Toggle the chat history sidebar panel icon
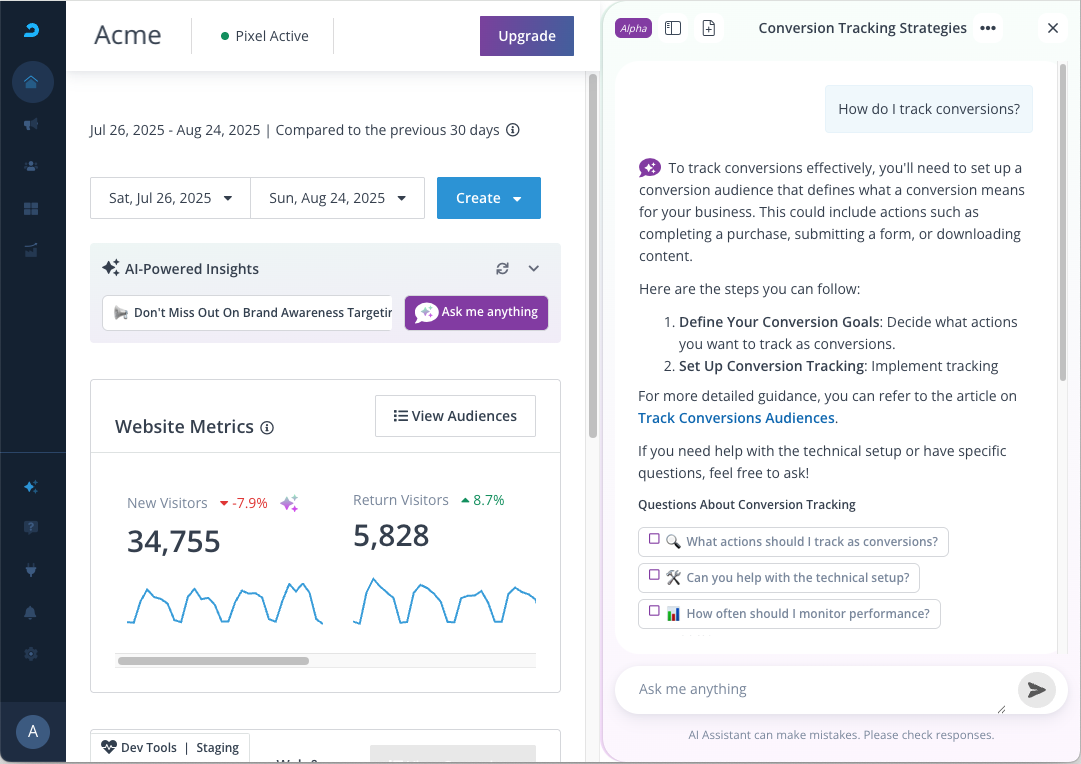 tap(673, 28)
